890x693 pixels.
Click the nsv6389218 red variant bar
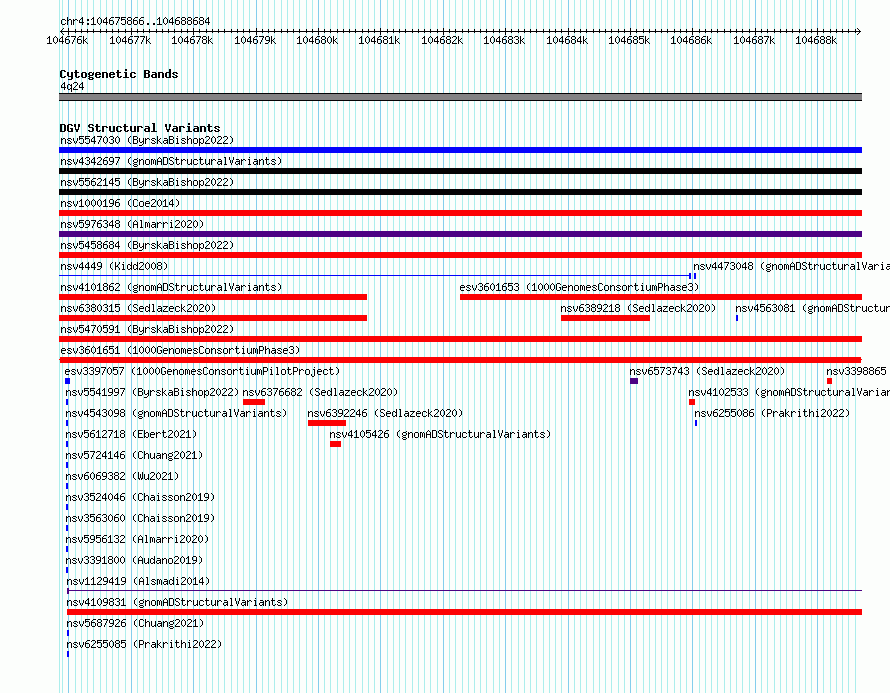pyautogui.click(x=605, y=318)
